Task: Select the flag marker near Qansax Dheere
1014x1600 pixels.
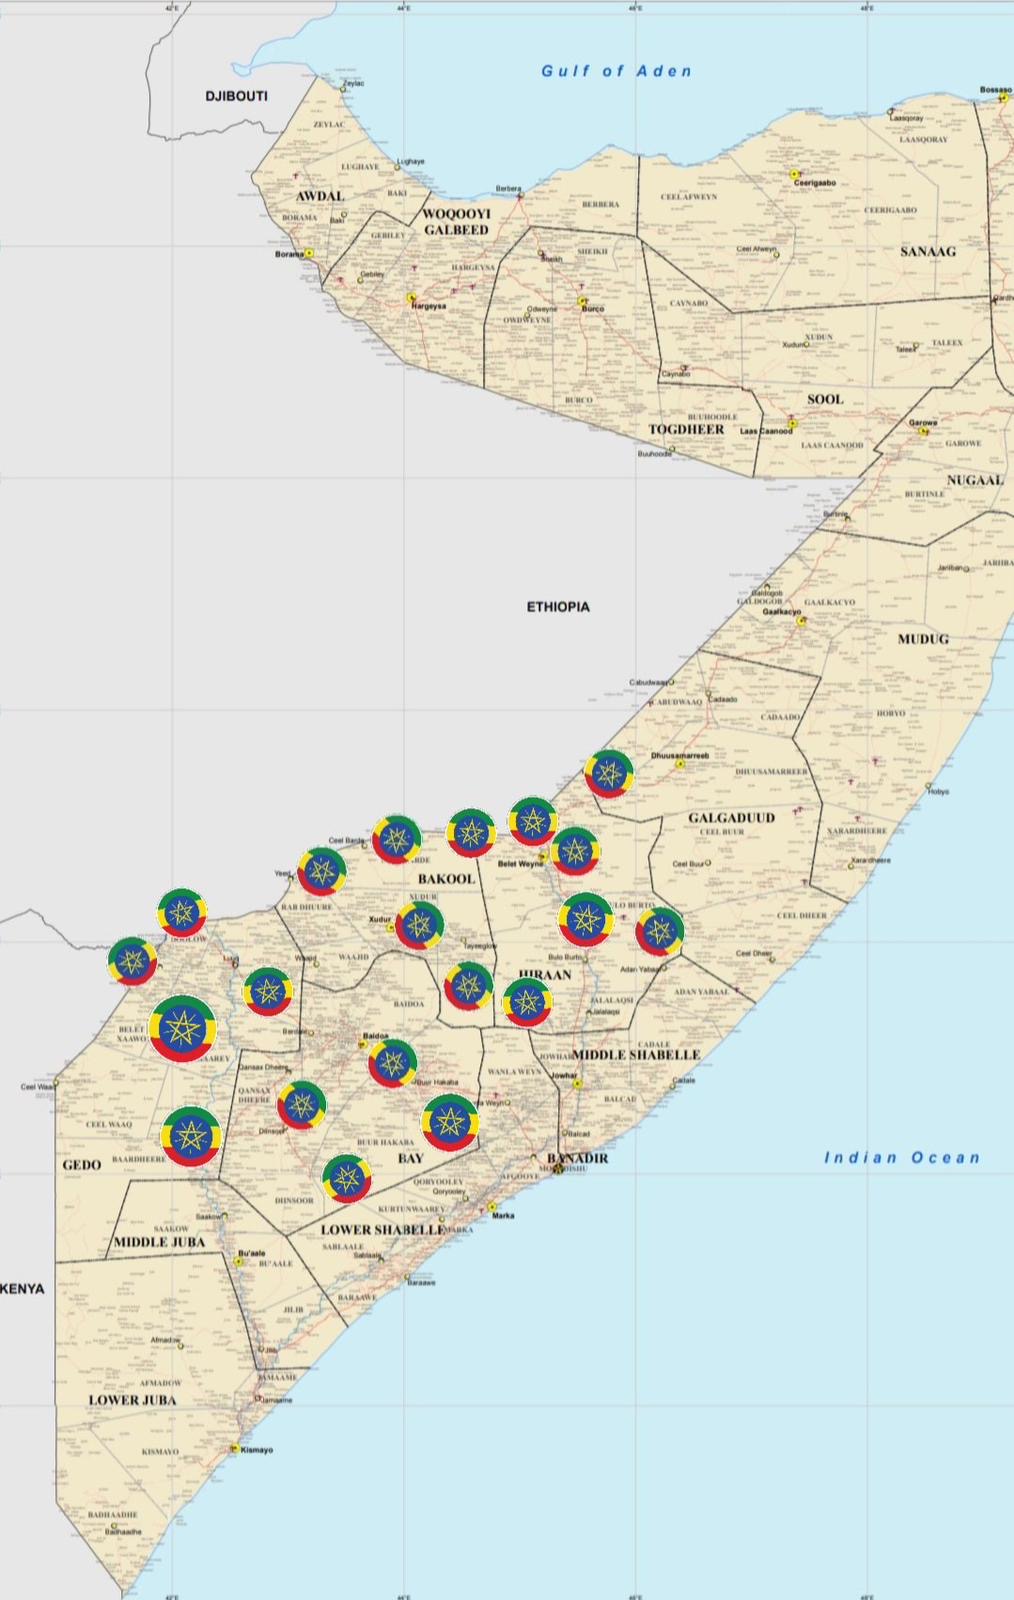Action: coord(302,1104)
